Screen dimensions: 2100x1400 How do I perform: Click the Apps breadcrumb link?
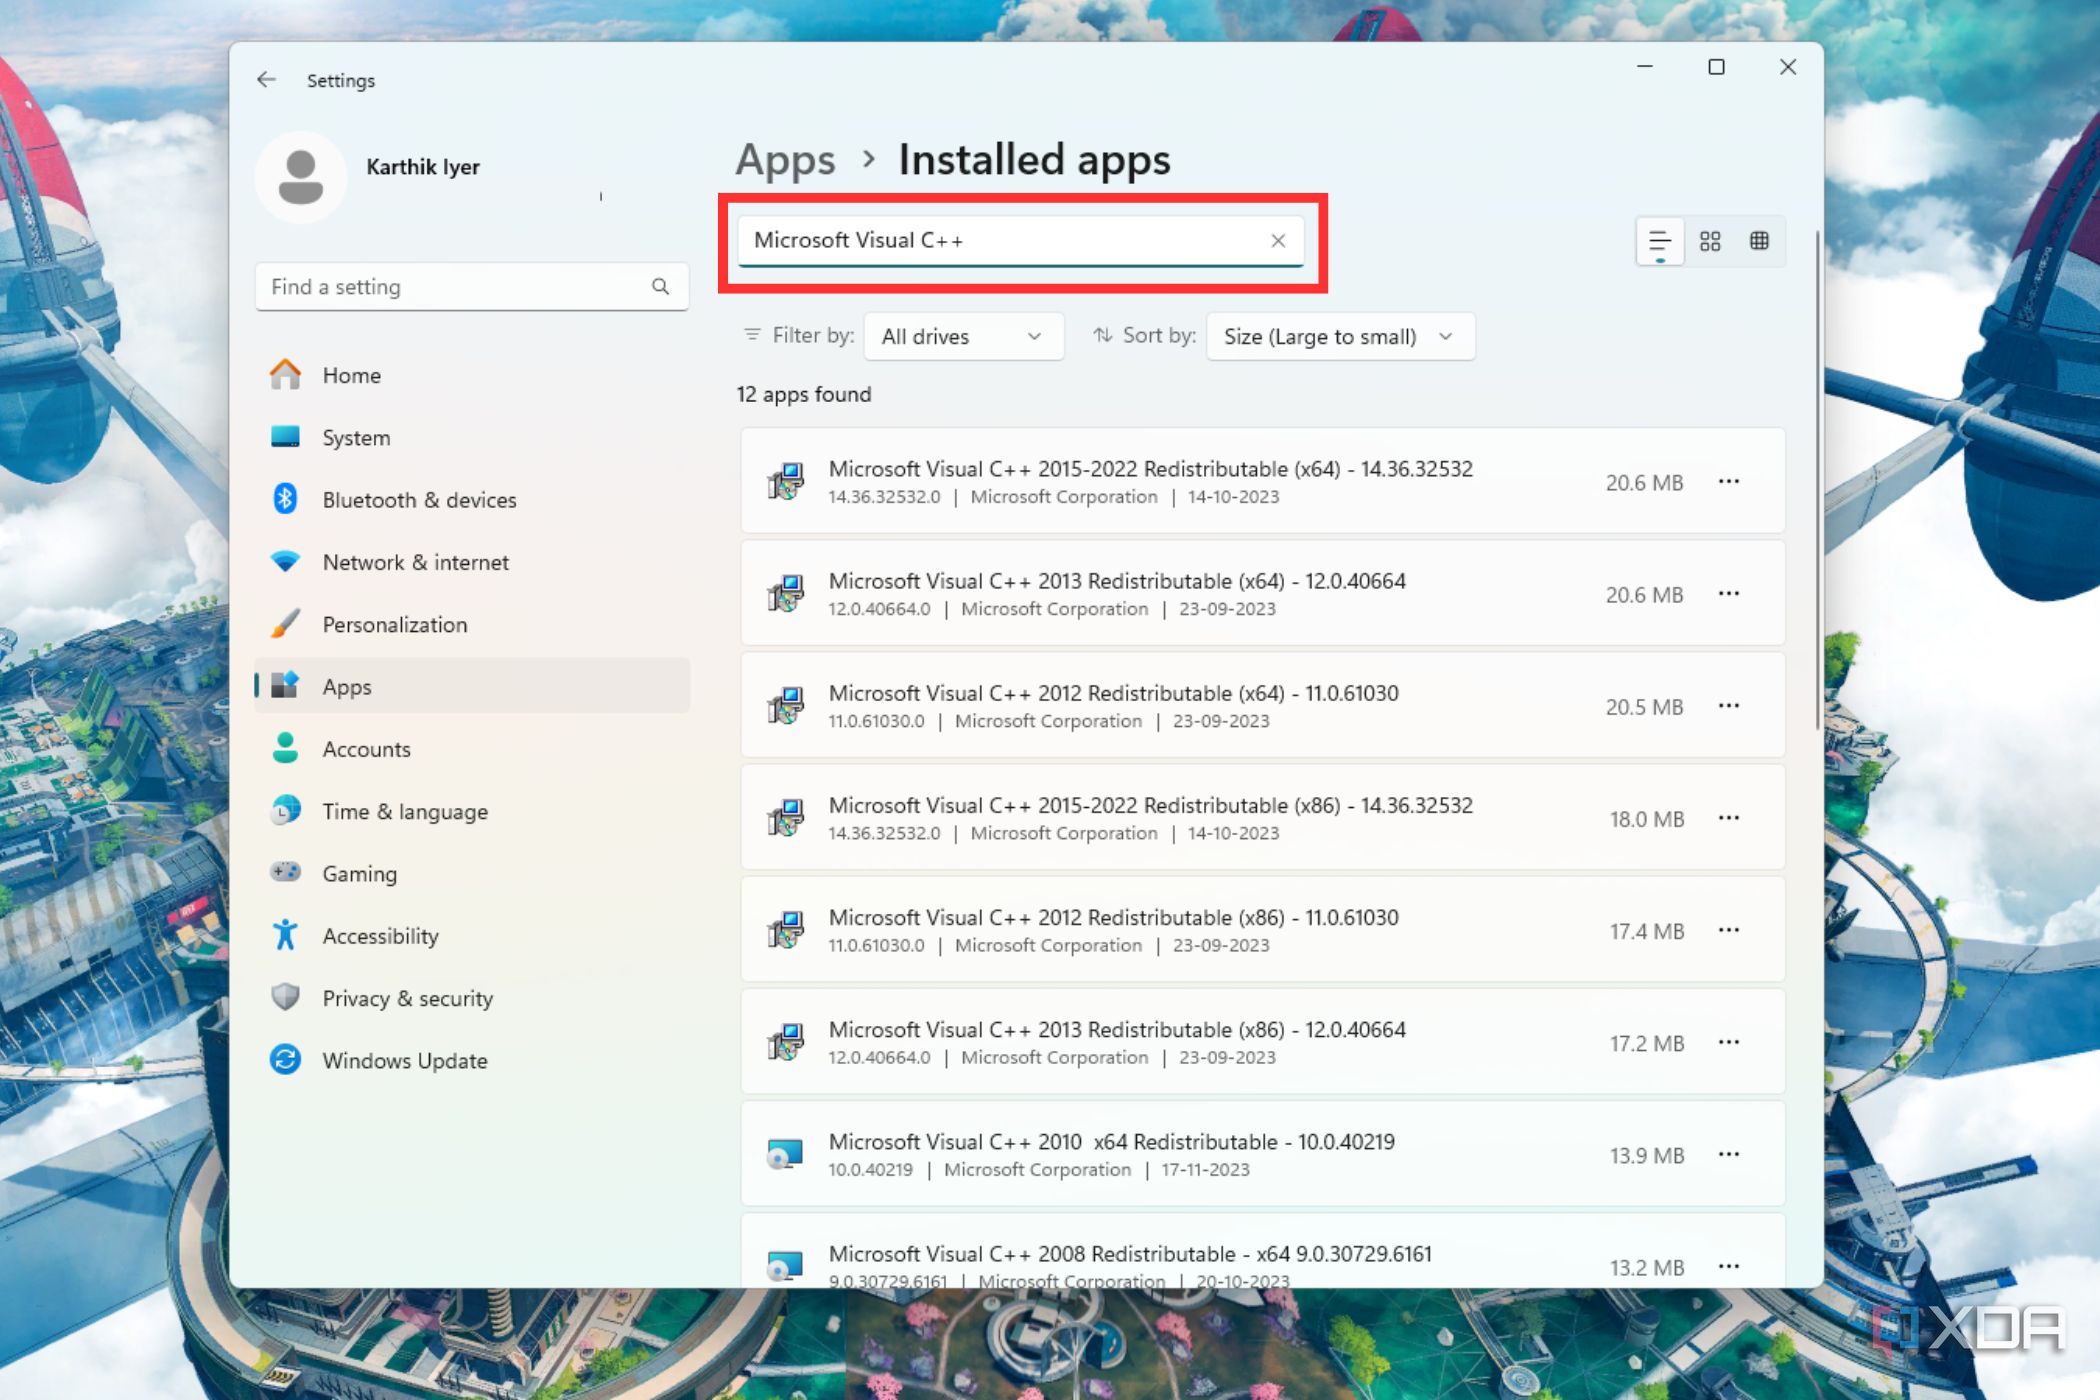coord(785,160)
